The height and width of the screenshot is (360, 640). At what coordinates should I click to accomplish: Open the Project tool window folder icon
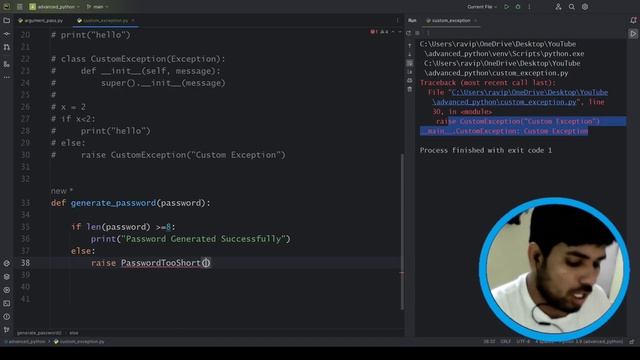pos(7,20)
